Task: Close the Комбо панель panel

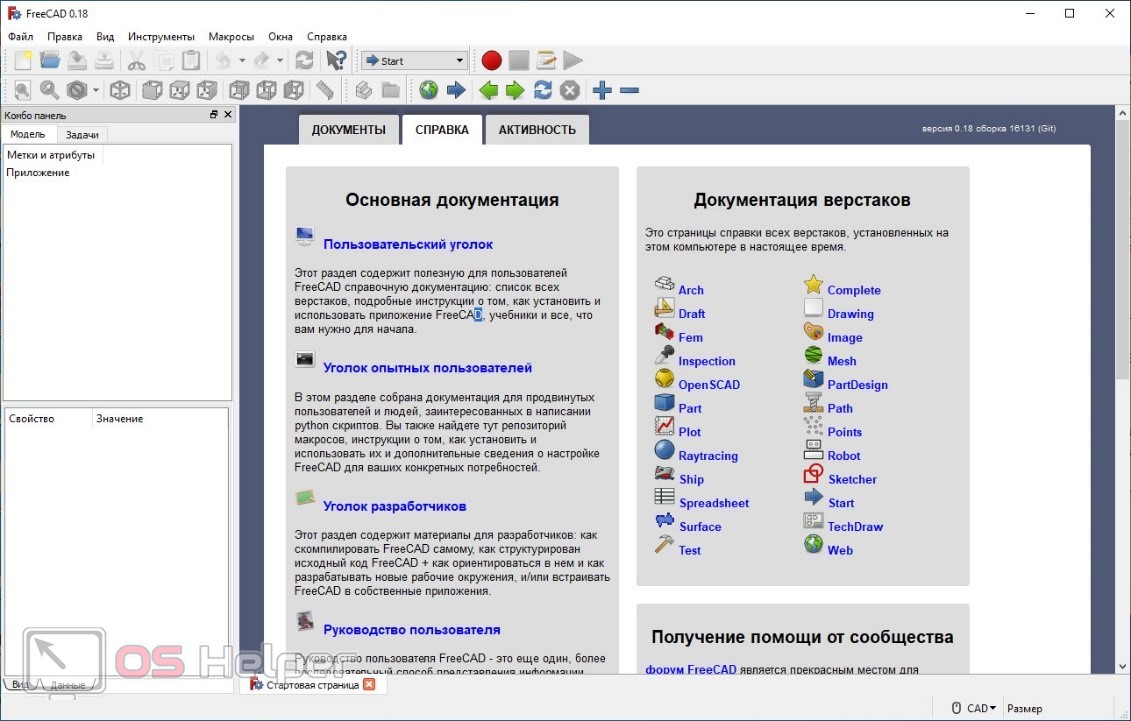Action: click(228, 115)
